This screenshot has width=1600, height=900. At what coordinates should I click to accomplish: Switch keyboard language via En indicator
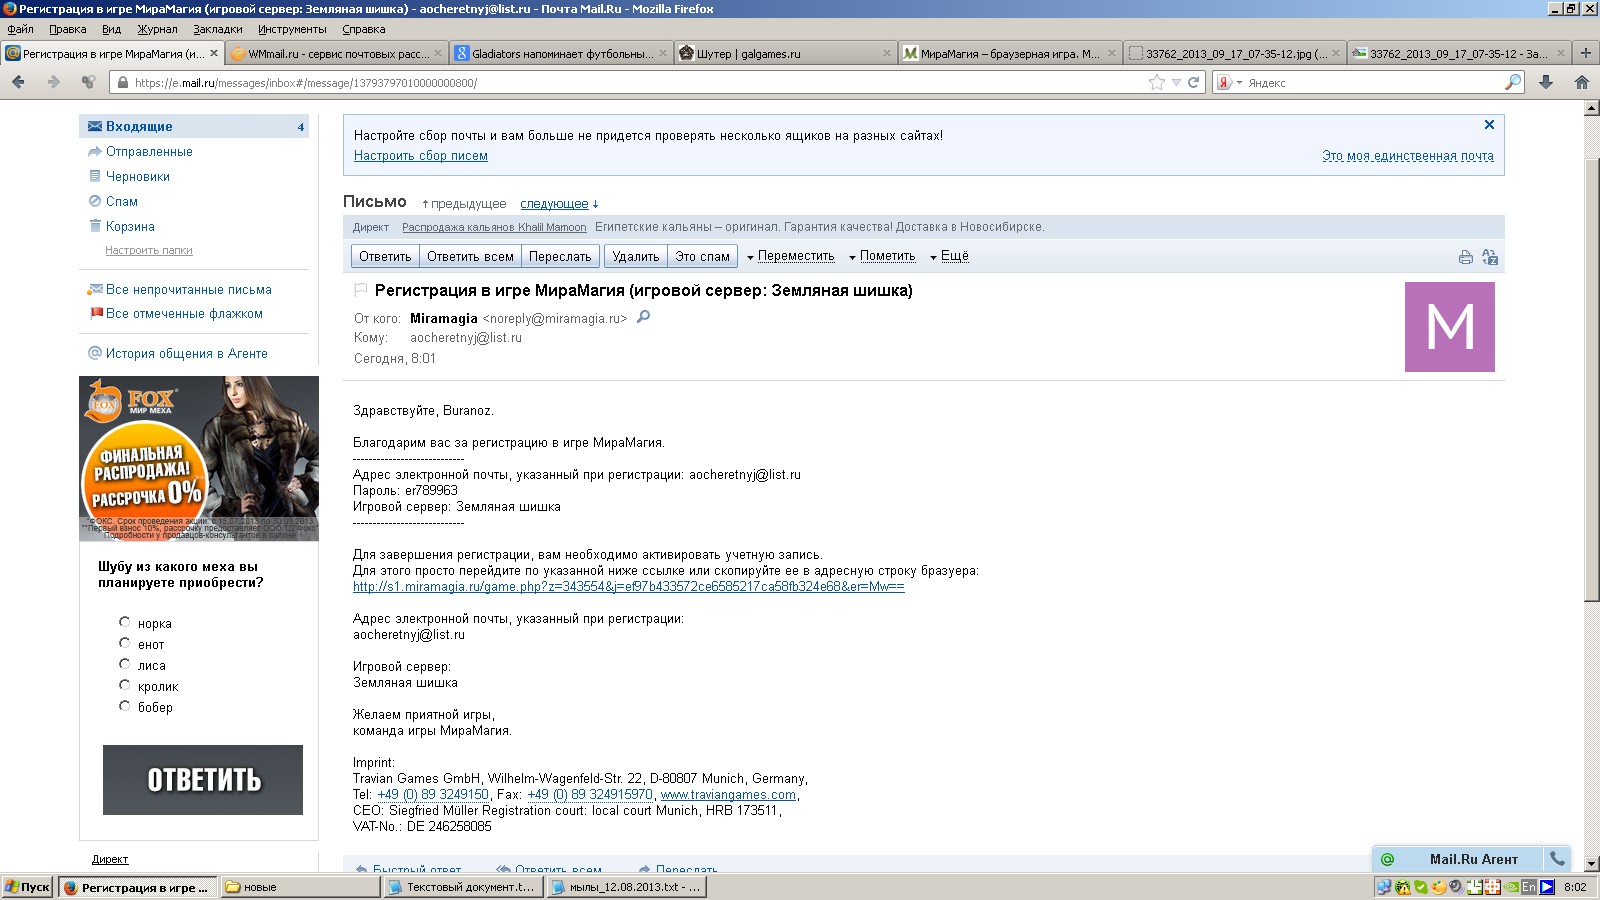pyautogui.click(x=1529, y=886)
